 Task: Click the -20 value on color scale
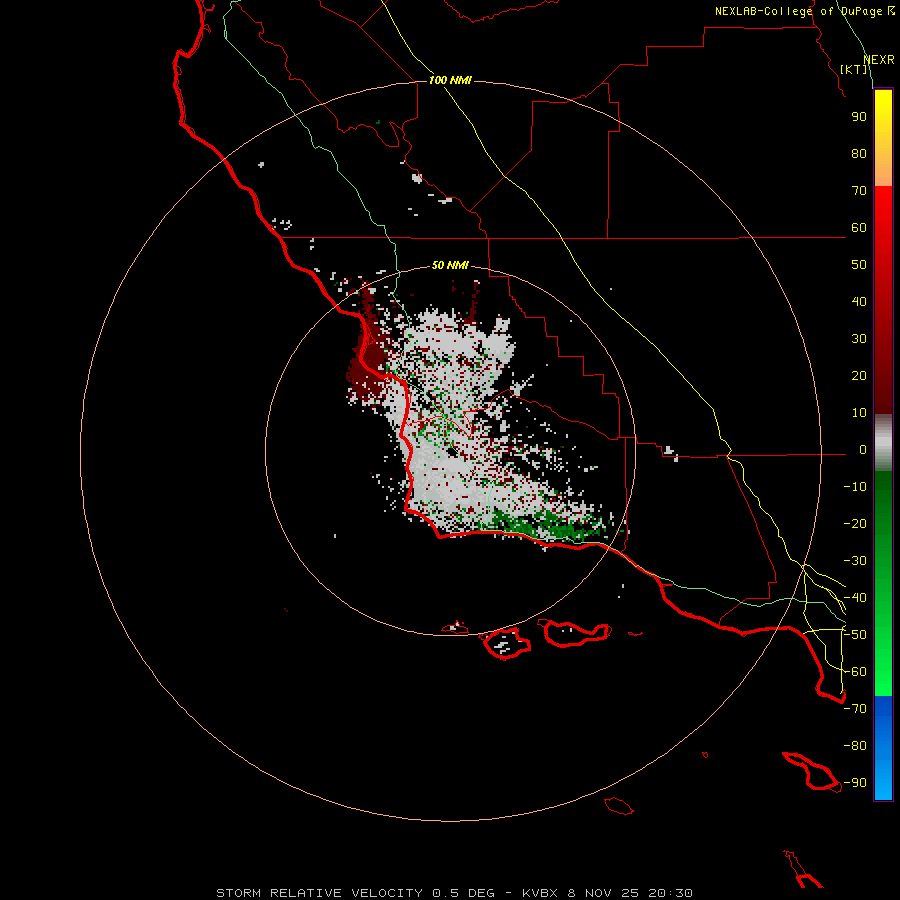(x=855, y=523)
